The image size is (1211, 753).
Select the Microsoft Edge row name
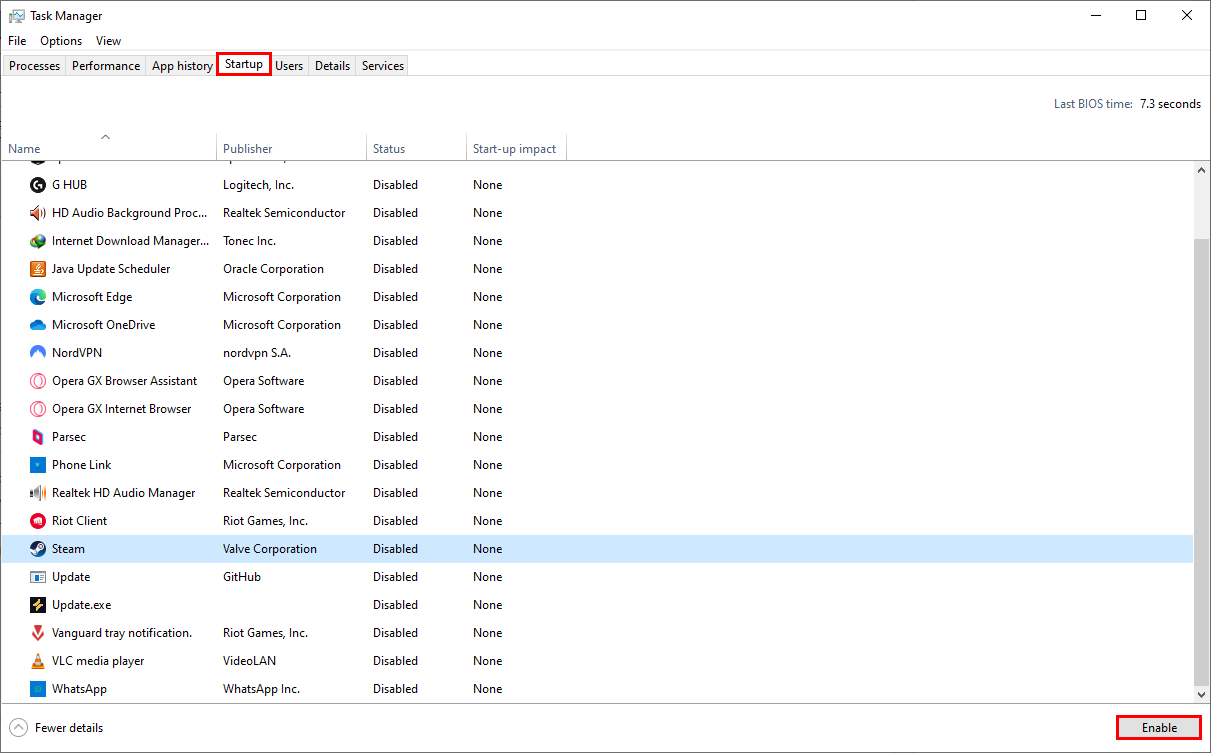pos(92,297)
